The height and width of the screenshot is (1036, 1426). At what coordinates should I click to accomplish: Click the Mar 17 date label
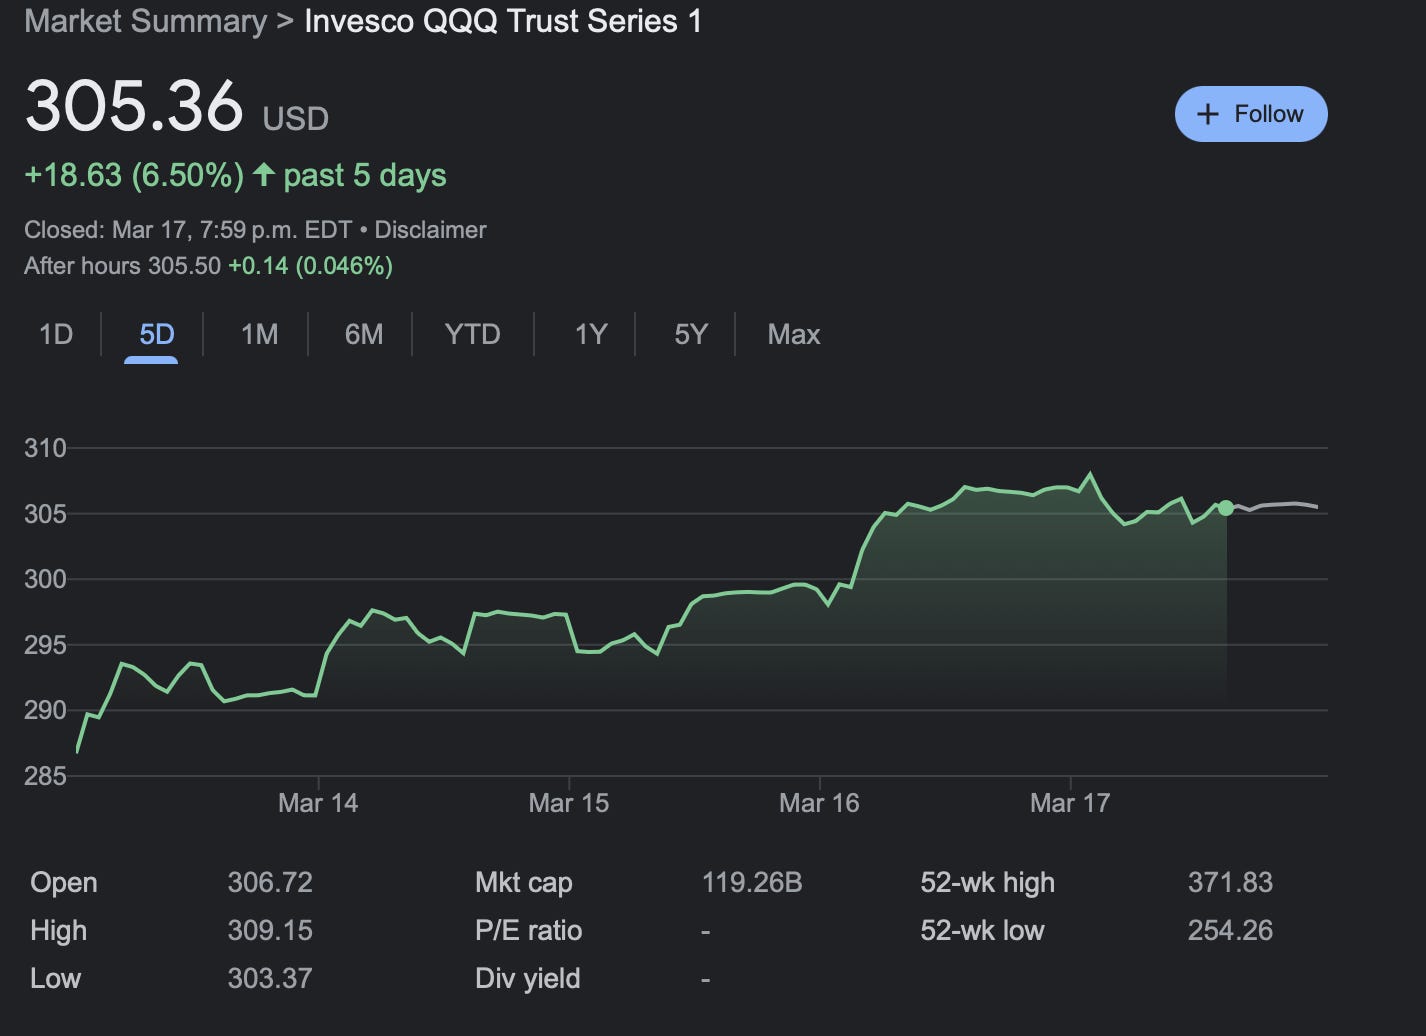[1070, 803]
